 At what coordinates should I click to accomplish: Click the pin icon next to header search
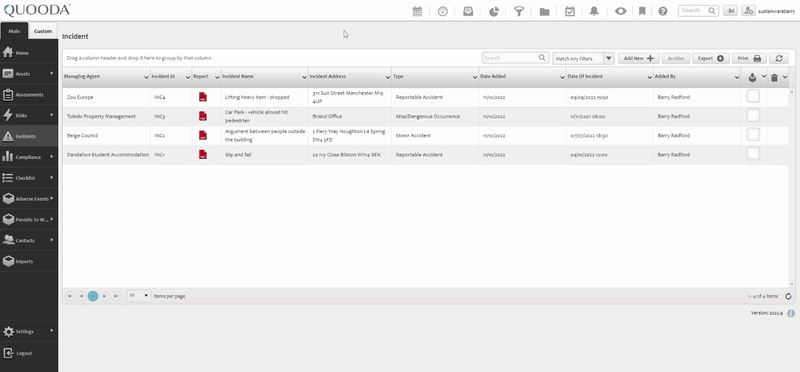pos(730,11)
